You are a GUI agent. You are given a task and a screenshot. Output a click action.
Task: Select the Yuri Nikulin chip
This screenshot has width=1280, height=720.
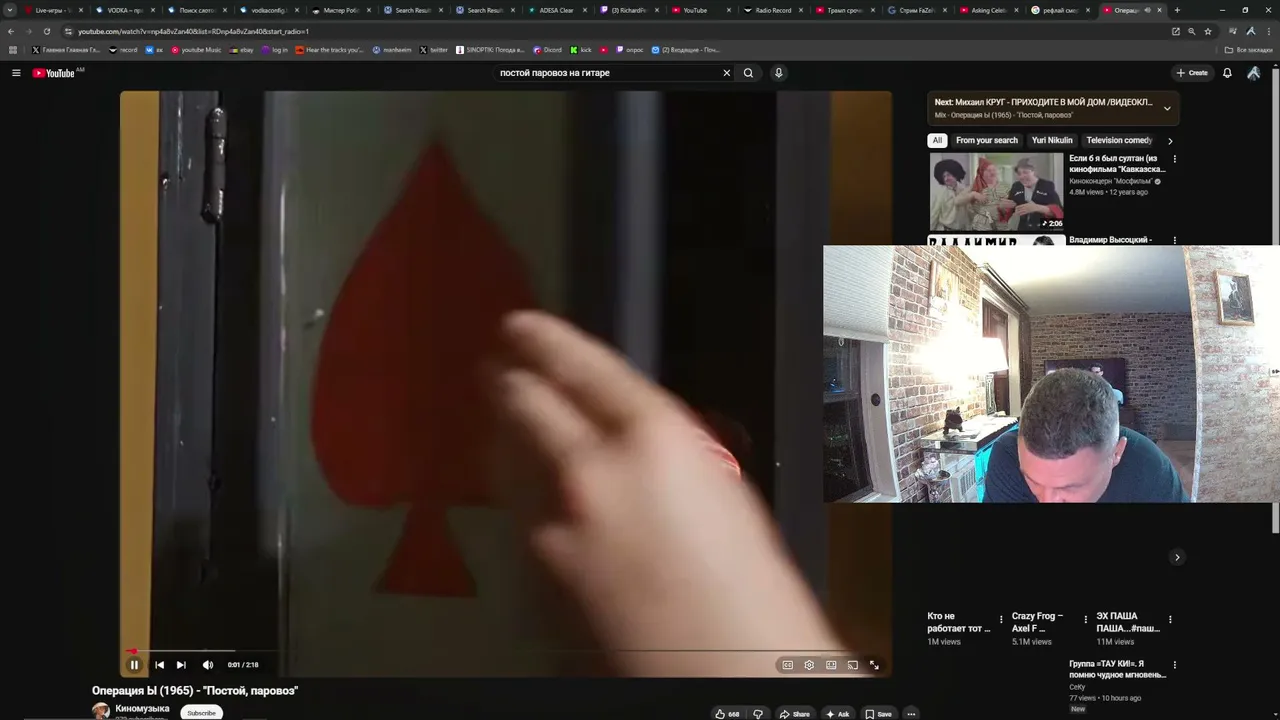(1052, 141)
